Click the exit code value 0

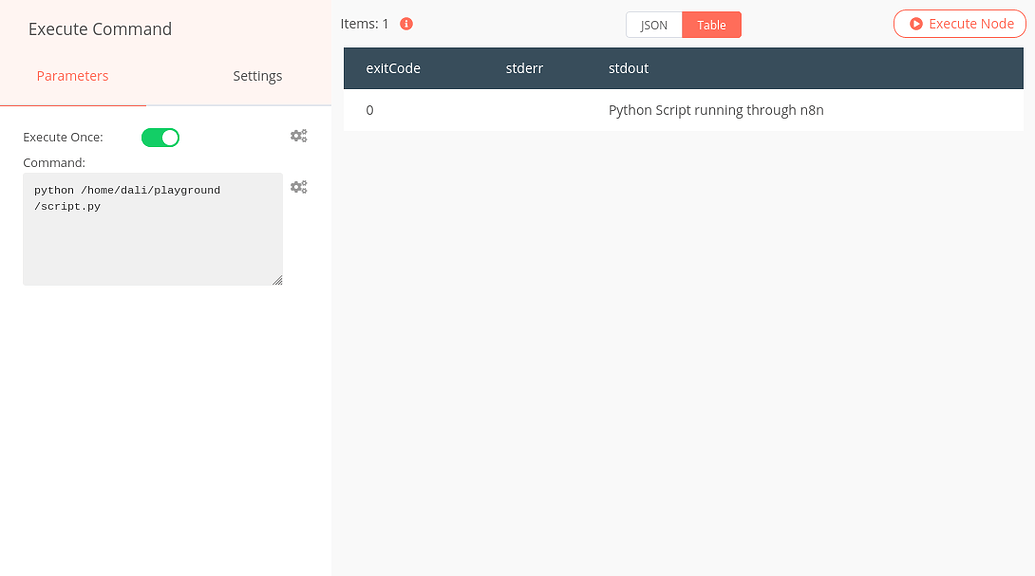[x=369, y=110]
